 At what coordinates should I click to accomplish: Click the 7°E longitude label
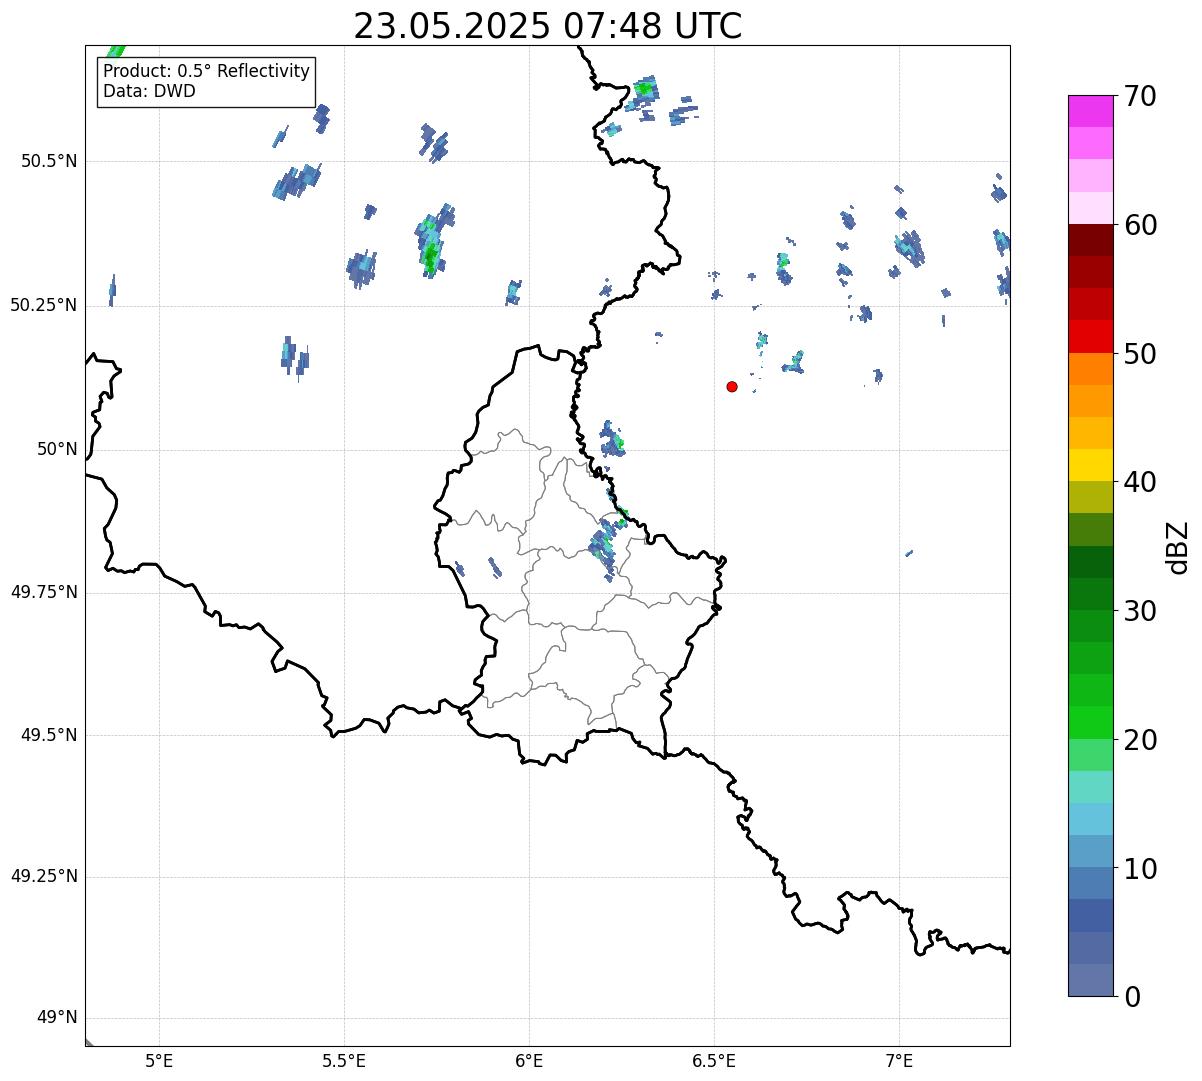[899, 1060]
